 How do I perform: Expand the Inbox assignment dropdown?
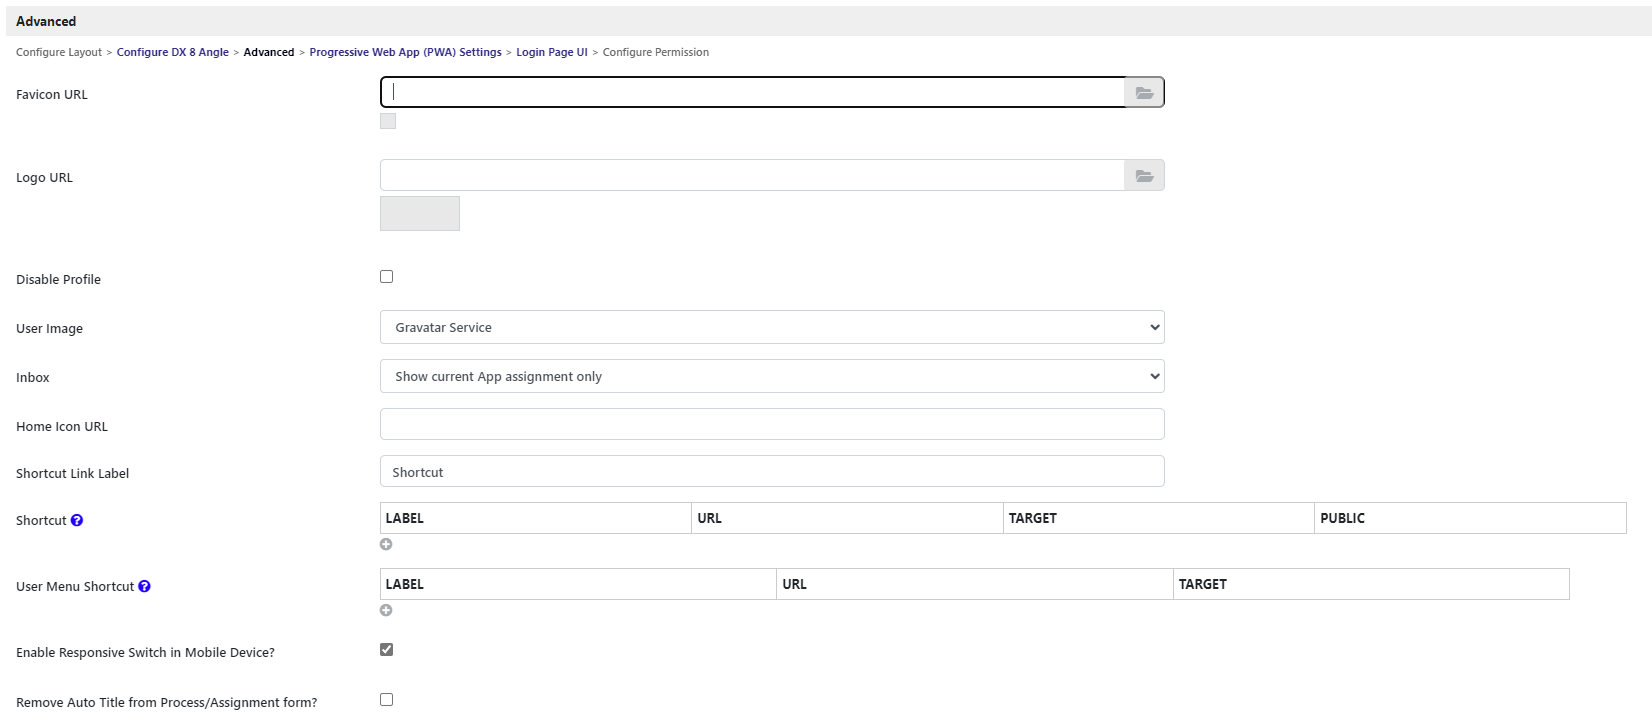click(772, 377)
